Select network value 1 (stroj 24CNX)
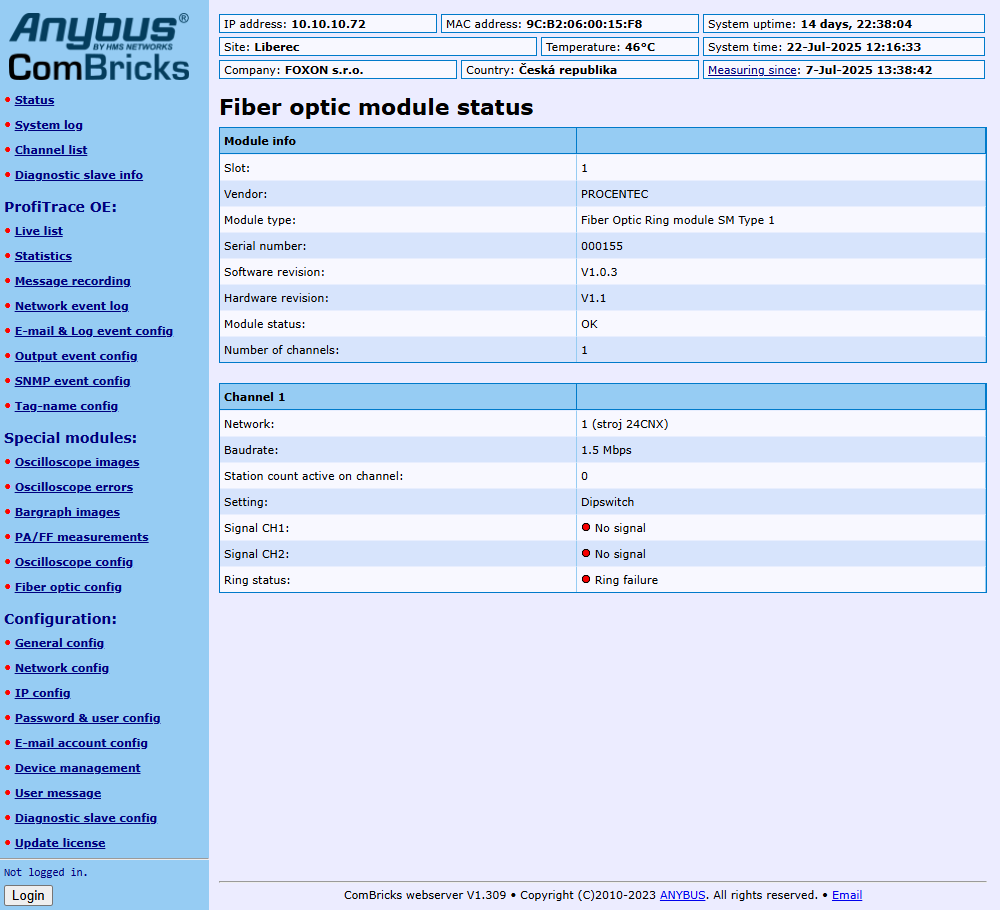Screen dimensions: 1000x910 (x=624, y=424)
